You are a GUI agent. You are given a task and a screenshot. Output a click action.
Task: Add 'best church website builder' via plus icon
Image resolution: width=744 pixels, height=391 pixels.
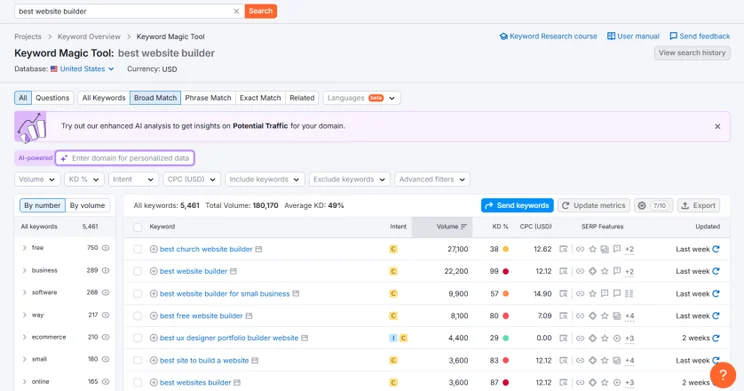154,249
